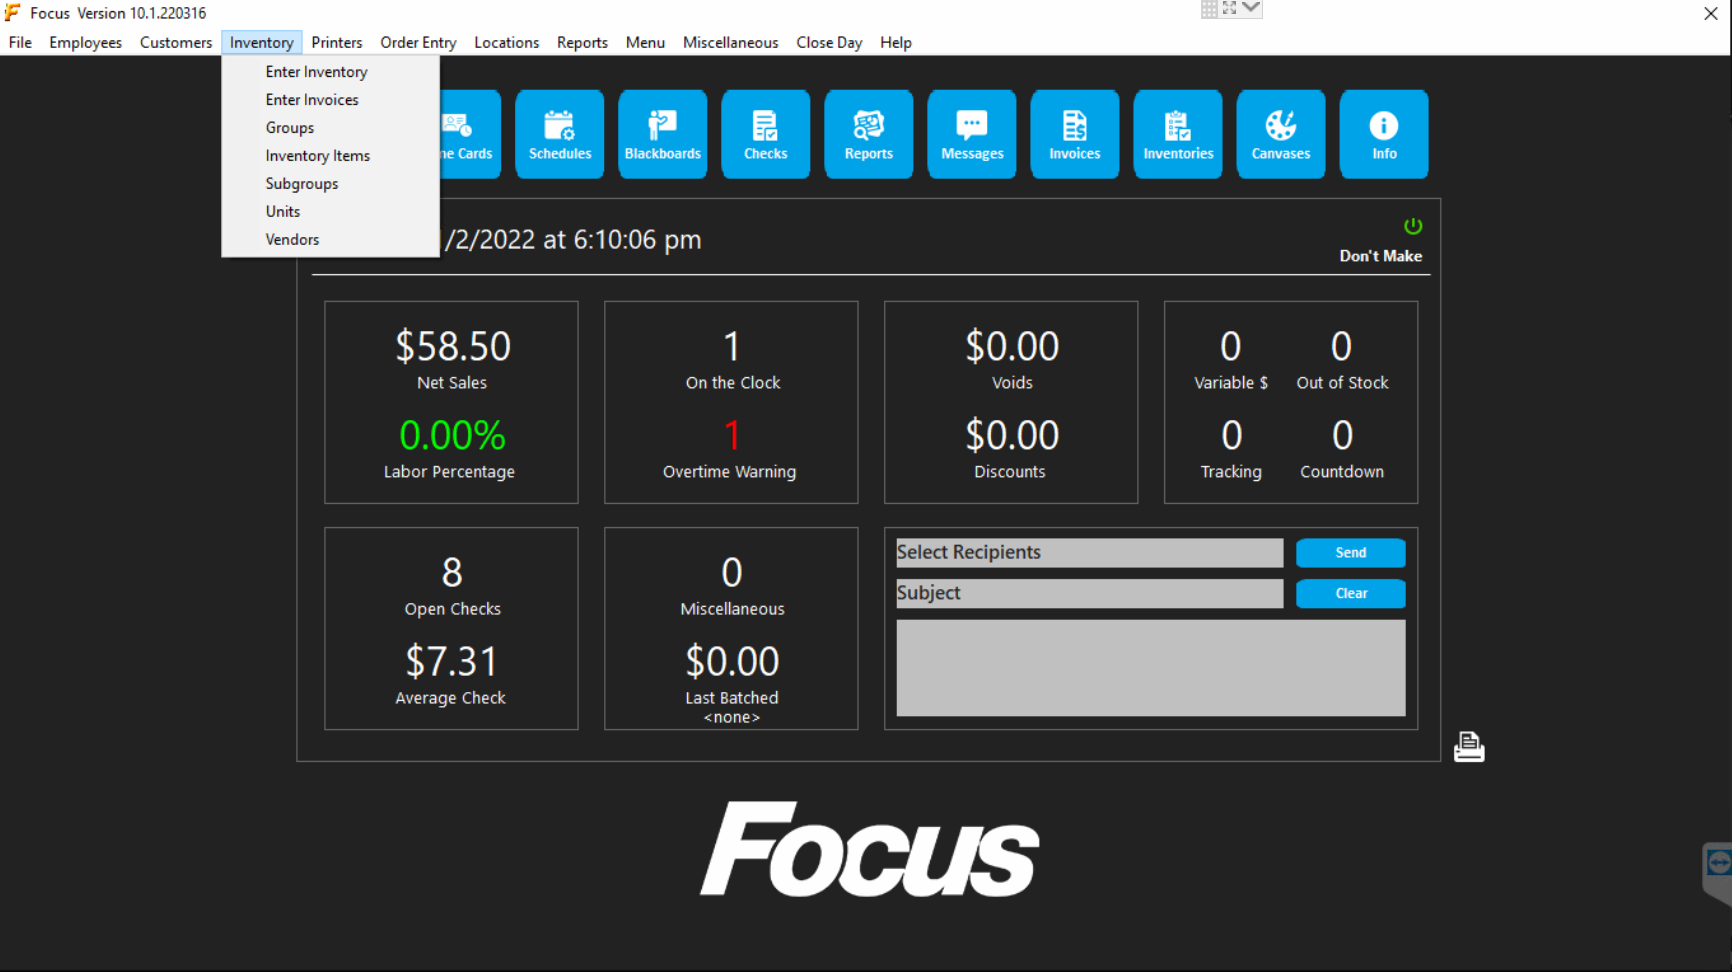The height and width of the screenshot is (972, 1732).
Task: Click the Select Recipients field
Action: tap(1090, 553)
